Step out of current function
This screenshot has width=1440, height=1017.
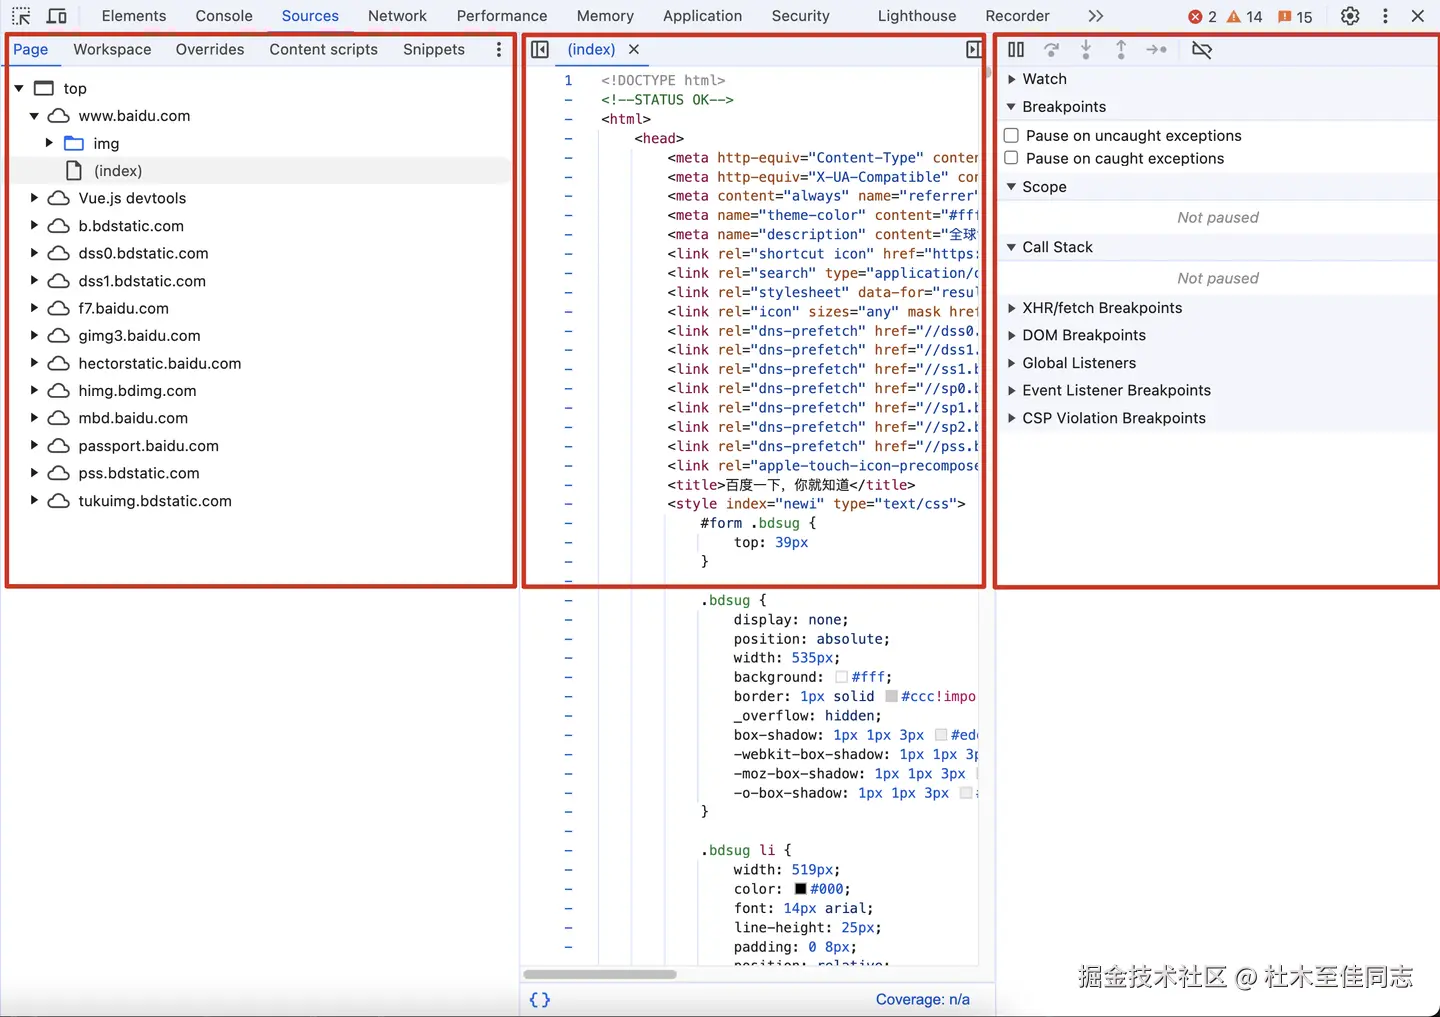pos(1121,49)
